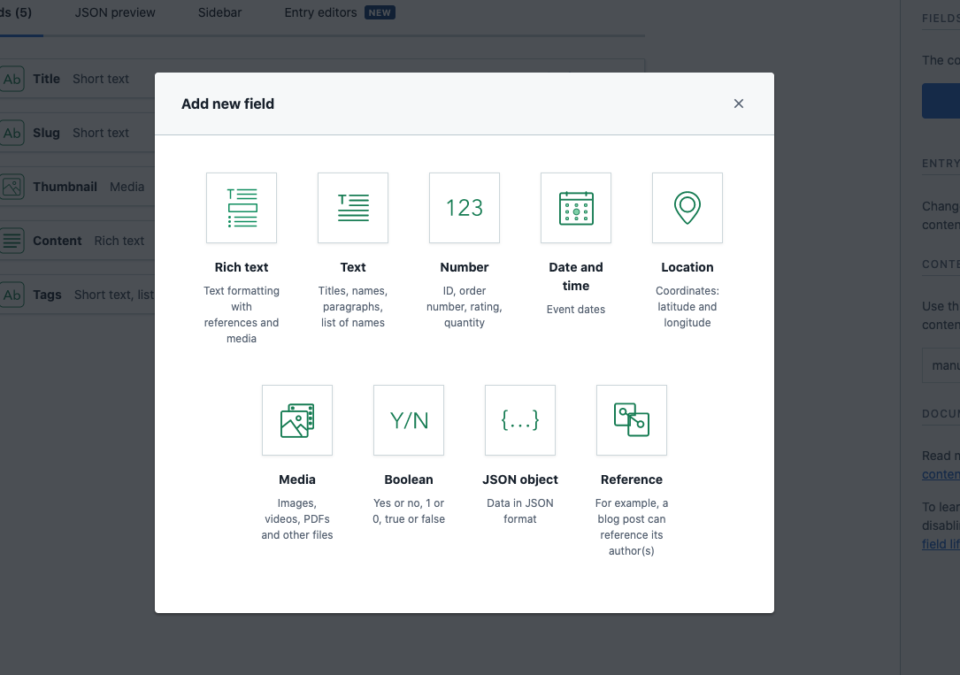Click the Title field's Ab icon
The width and height of the screenshot is (960, 675).
pos(12,79)
